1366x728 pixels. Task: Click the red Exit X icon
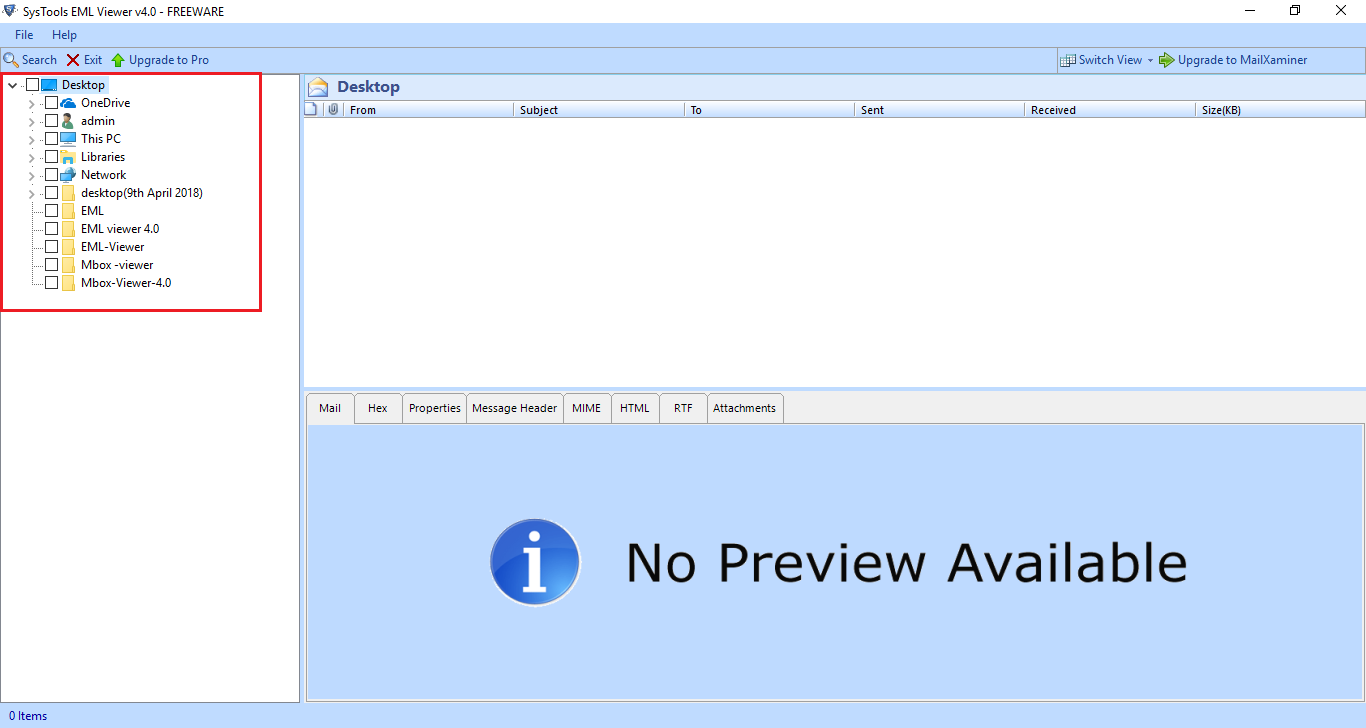point(73,60)
